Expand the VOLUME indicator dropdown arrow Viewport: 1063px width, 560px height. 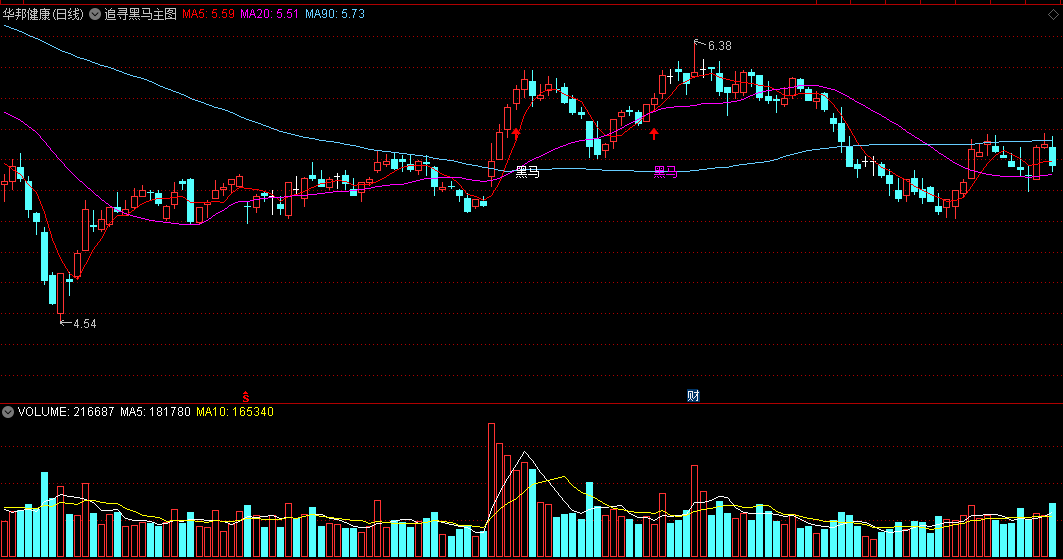[8, 412]
